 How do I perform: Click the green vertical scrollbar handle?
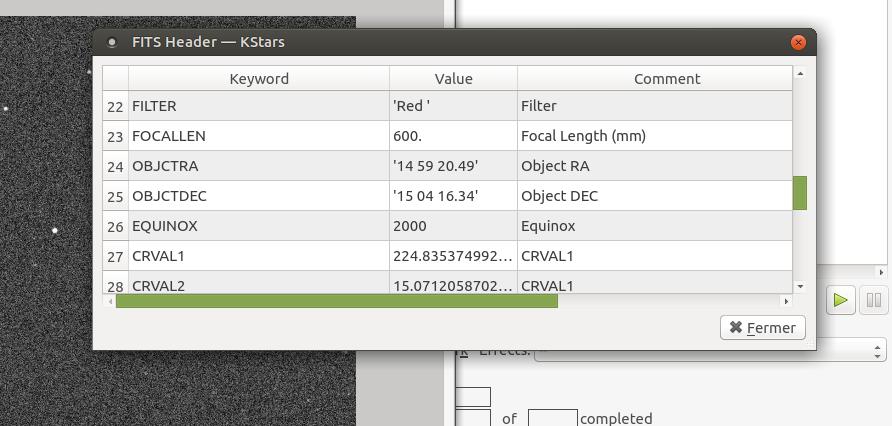pos(799,193)
